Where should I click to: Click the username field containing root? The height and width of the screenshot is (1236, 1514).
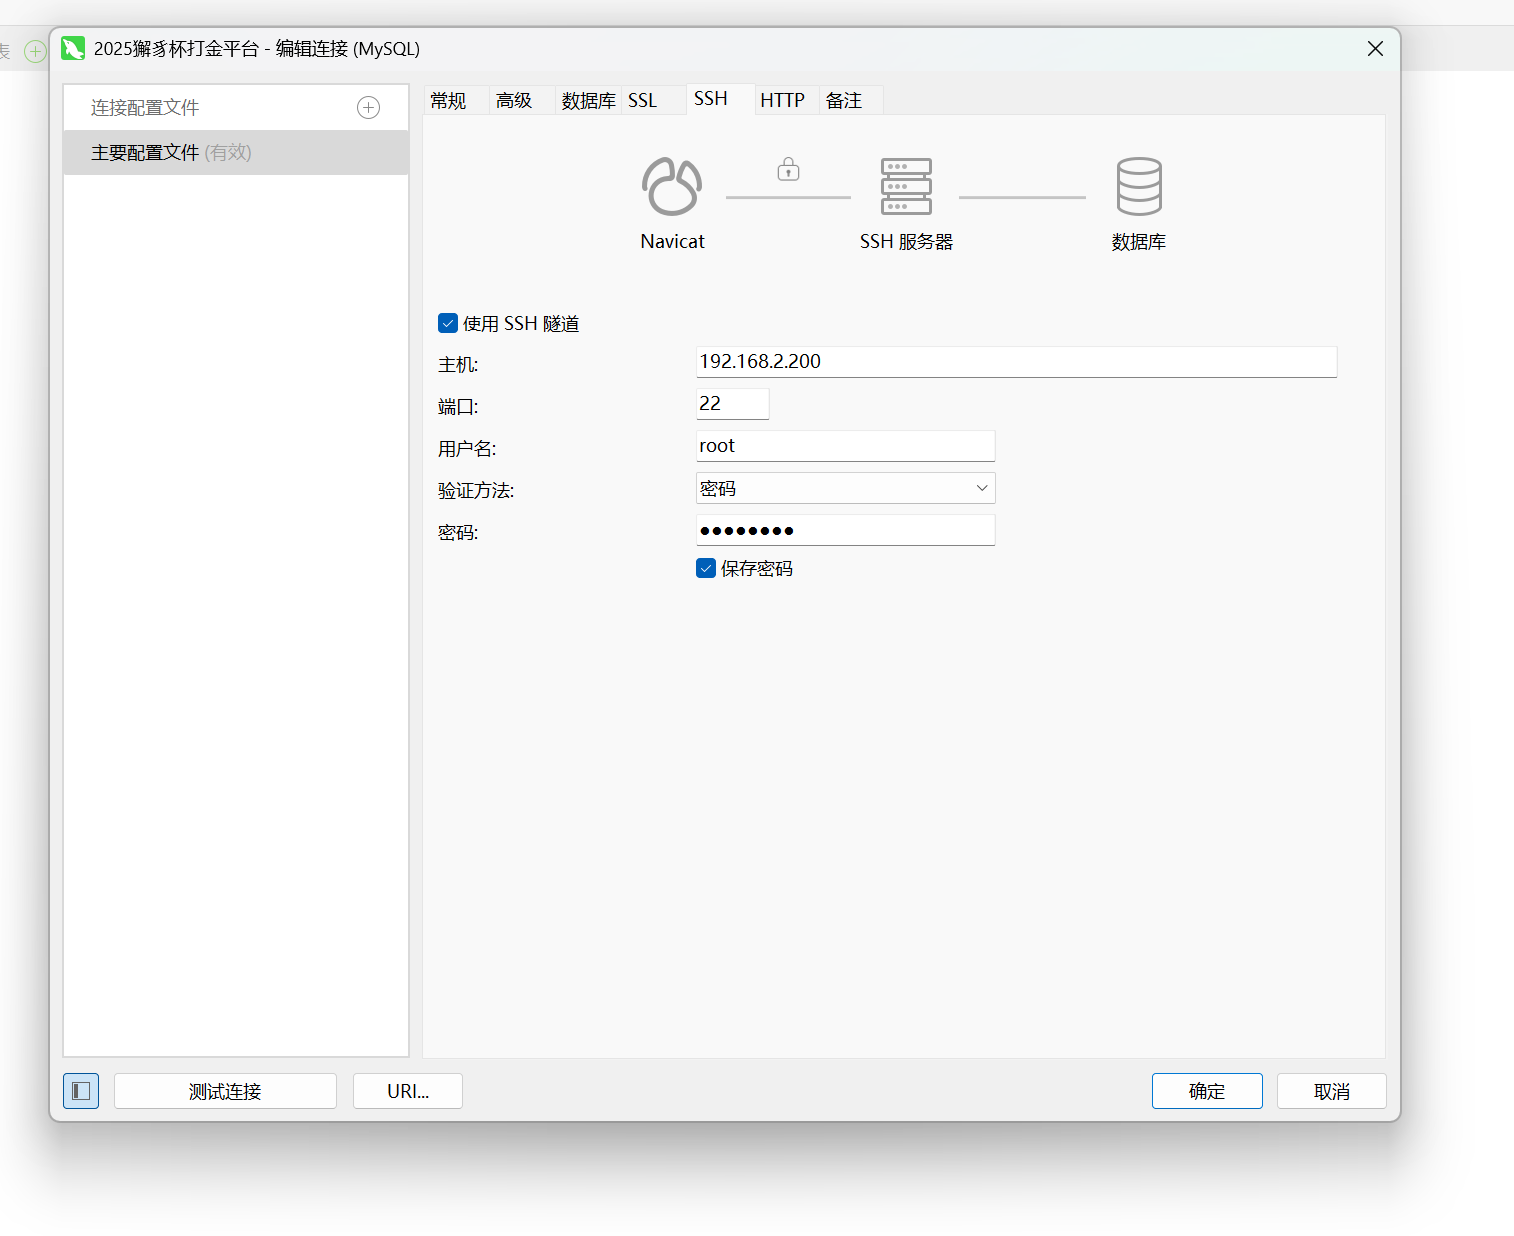tap(846, 446)
